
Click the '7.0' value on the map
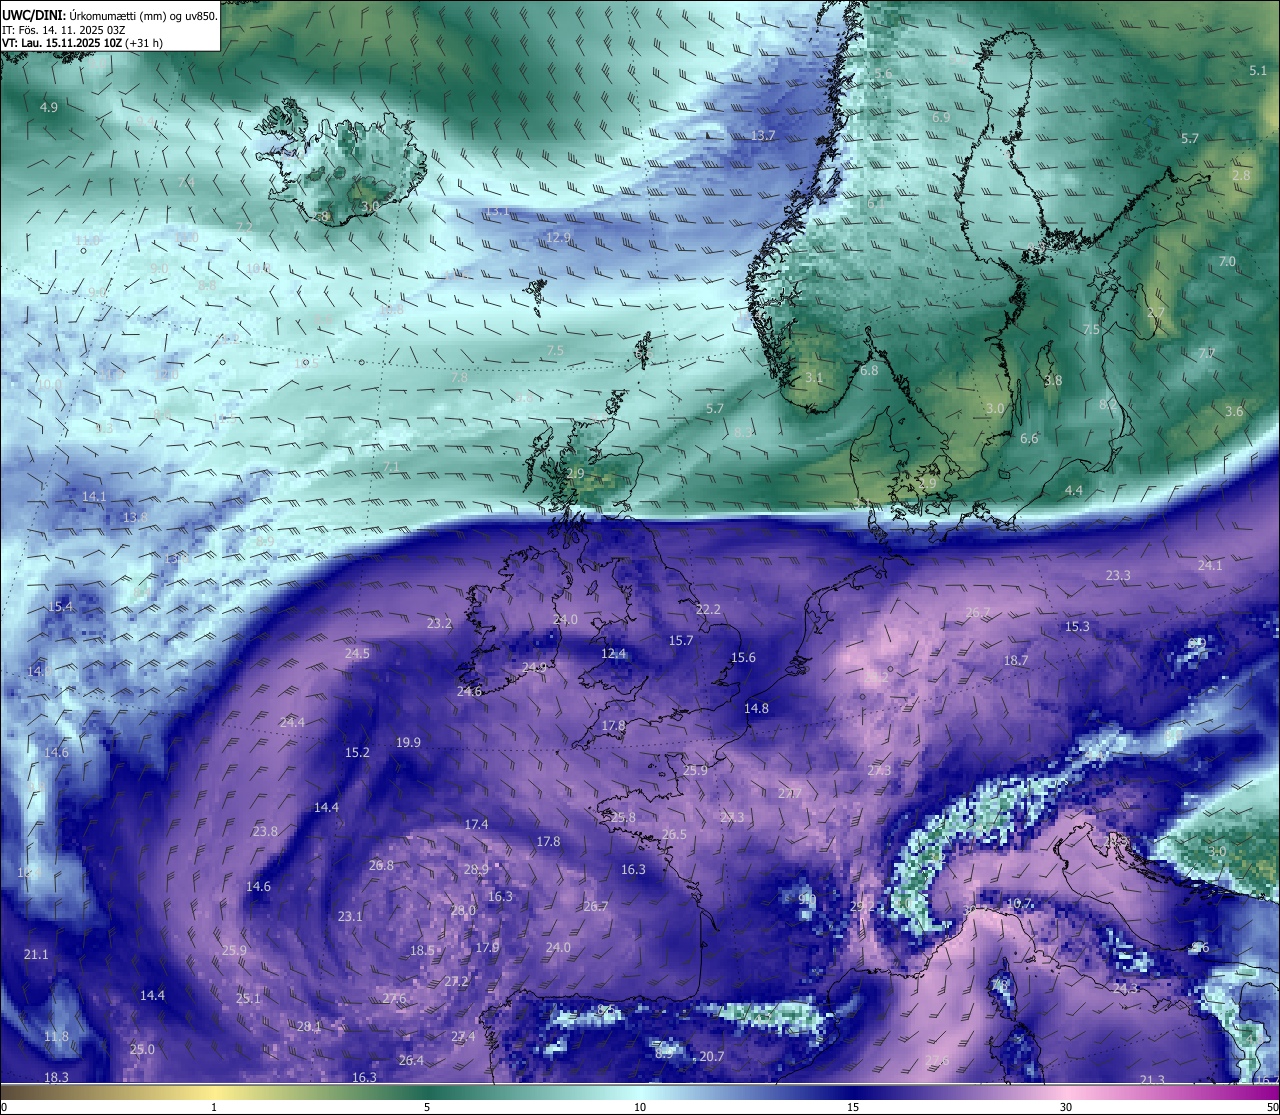[1227, 261]
